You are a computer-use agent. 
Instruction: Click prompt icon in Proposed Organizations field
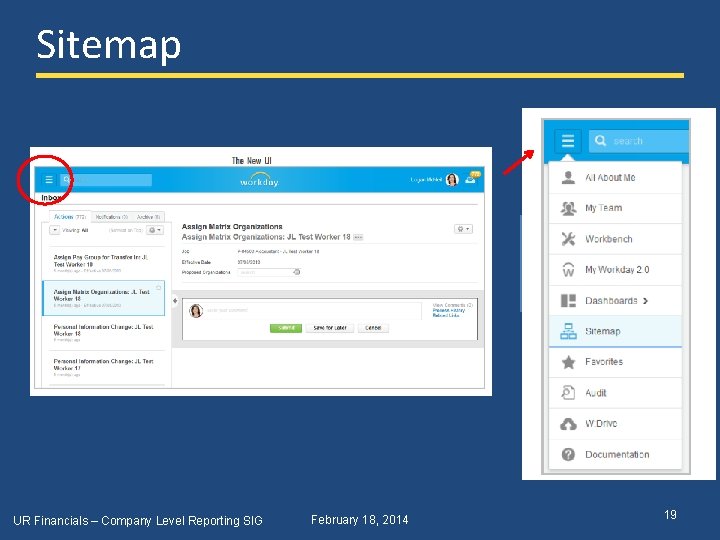pos(297,272)
